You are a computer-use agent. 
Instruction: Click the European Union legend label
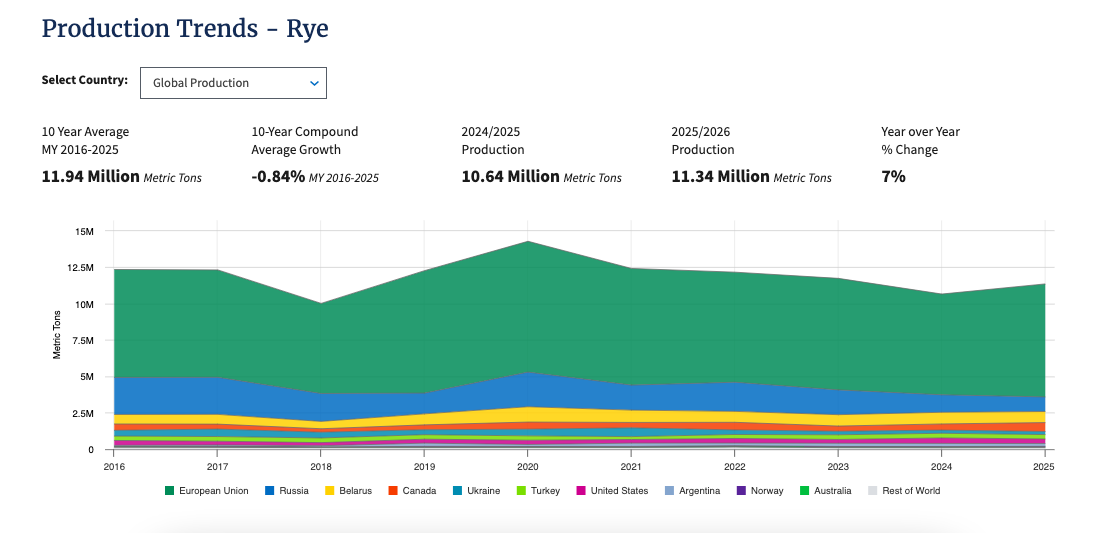pyautogui.click(x=213, y=491)
